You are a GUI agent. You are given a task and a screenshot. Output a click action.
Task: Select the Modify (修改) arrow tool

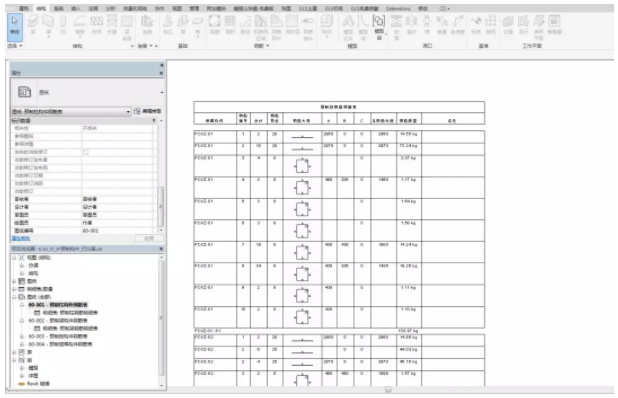[x=15, y=26]
